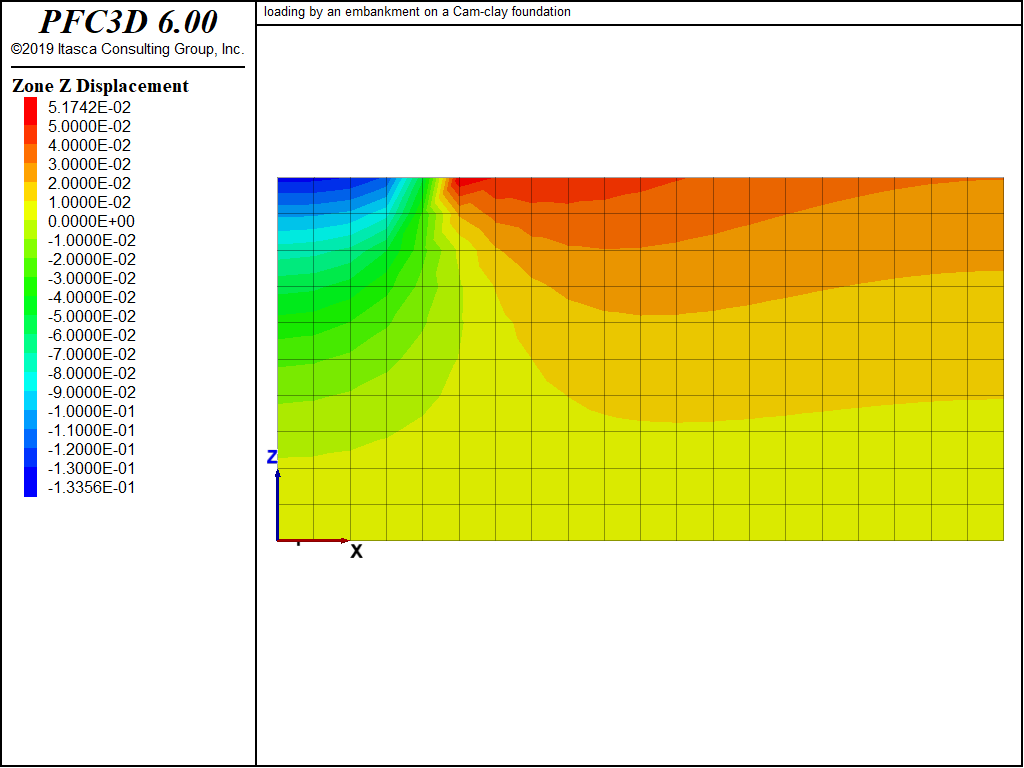
Task: Click the X axis label
Action: (357, 552)
